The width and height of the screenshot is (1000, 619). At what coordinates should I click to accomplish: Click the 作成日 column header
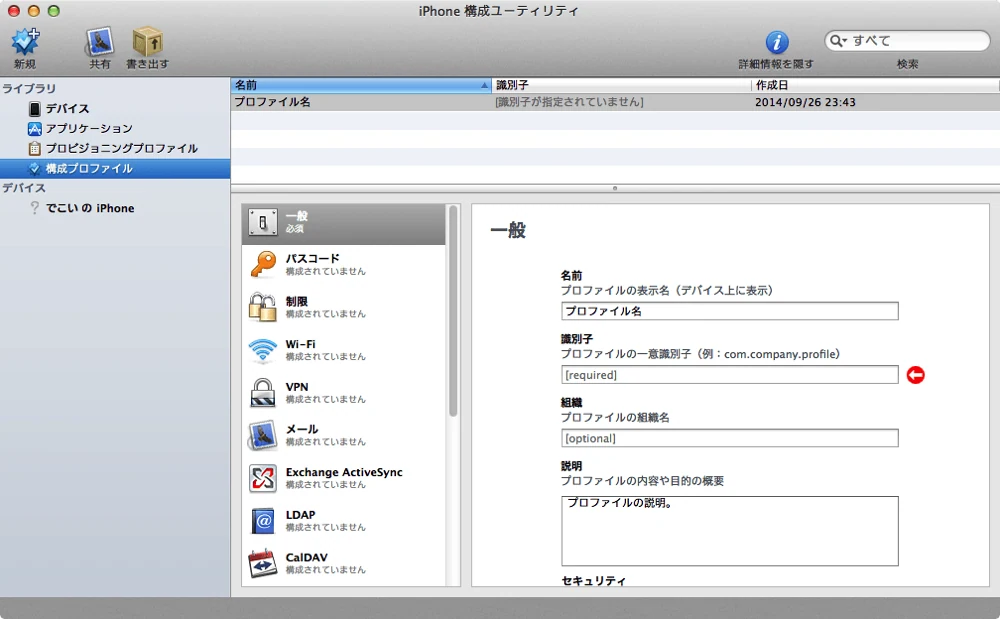[x=875, y=85]
